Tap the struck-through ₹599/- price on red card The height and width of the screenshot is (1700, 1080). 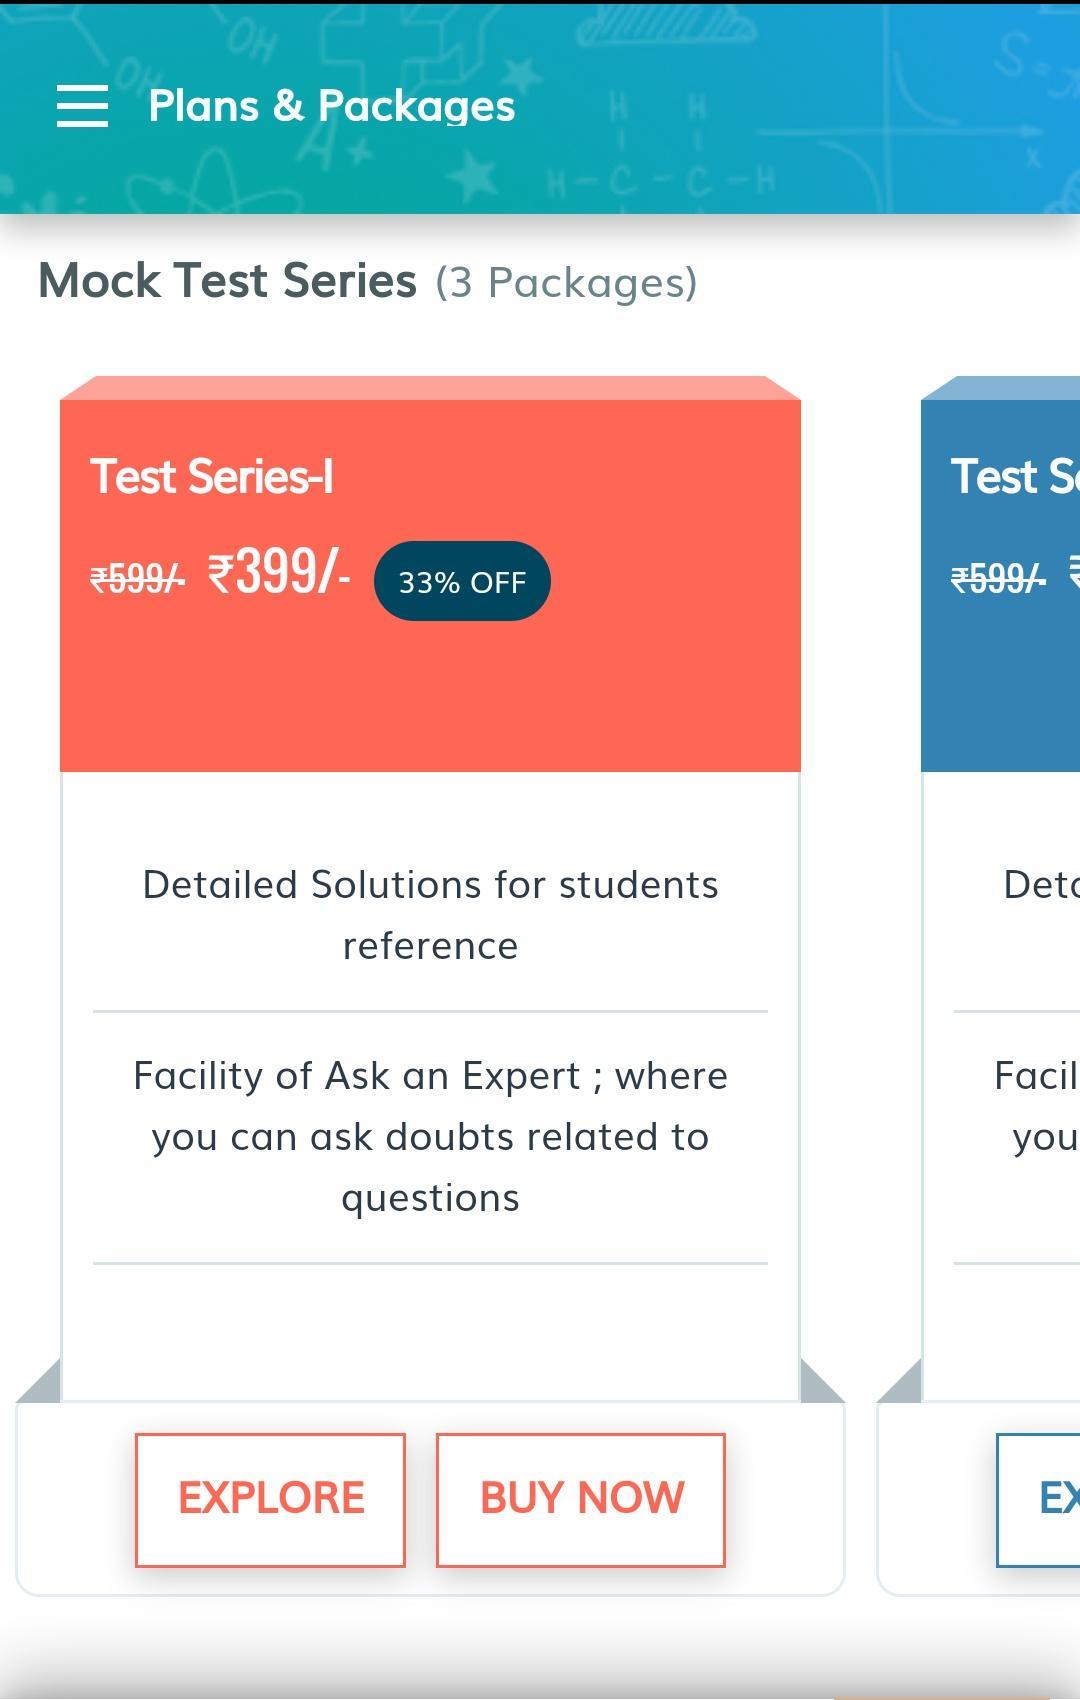pyautogui.click(x=137, y=578)
